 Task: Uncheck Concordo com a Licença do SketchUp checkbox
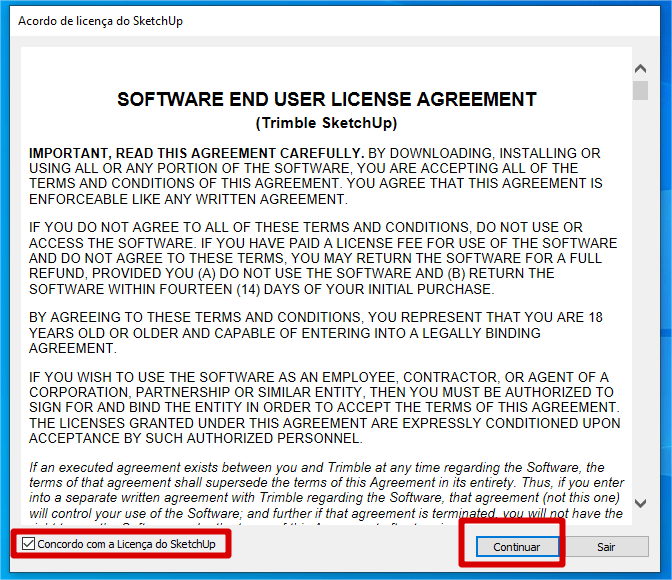pyautogui.click(x=28, y=544)
